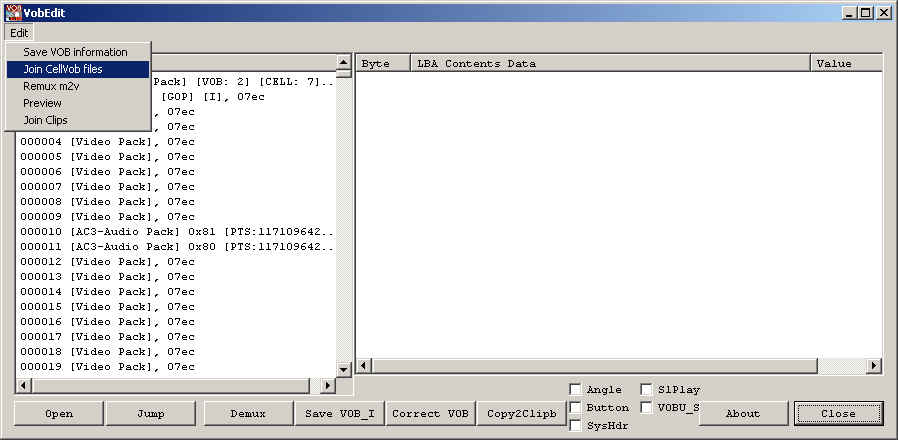Image resolution: width=898 pixels, height=440 pixels.
Task: Click pack list horizontal scroll right arrow
Action: coord(327,385)
